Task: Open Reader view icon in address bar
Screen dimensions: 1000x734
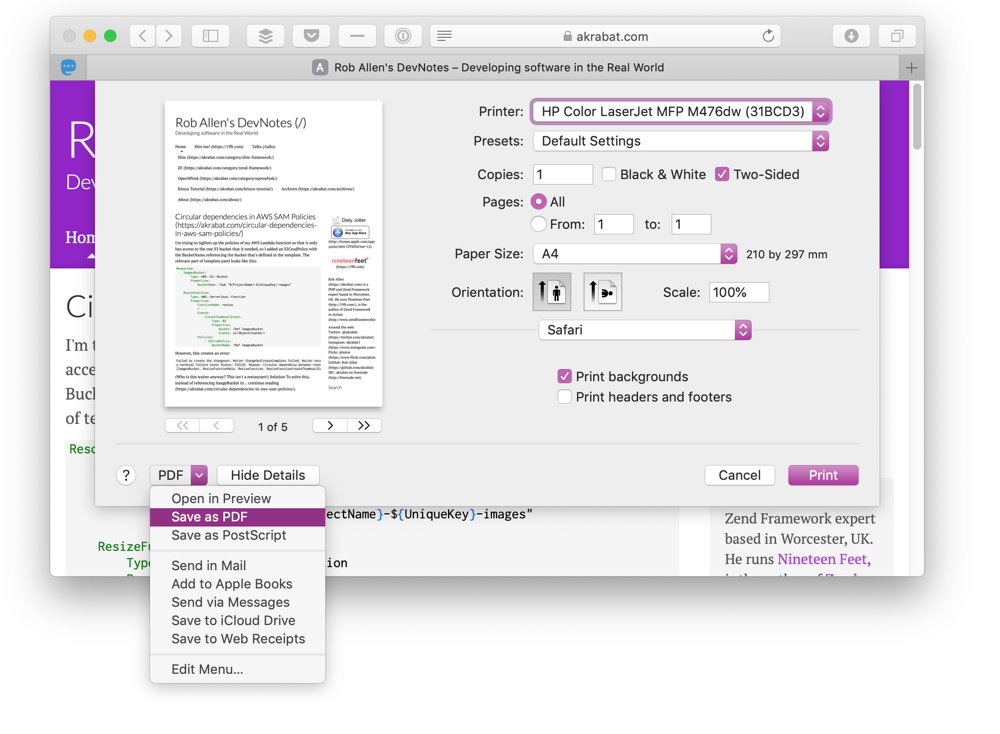Action: [445, 36]
